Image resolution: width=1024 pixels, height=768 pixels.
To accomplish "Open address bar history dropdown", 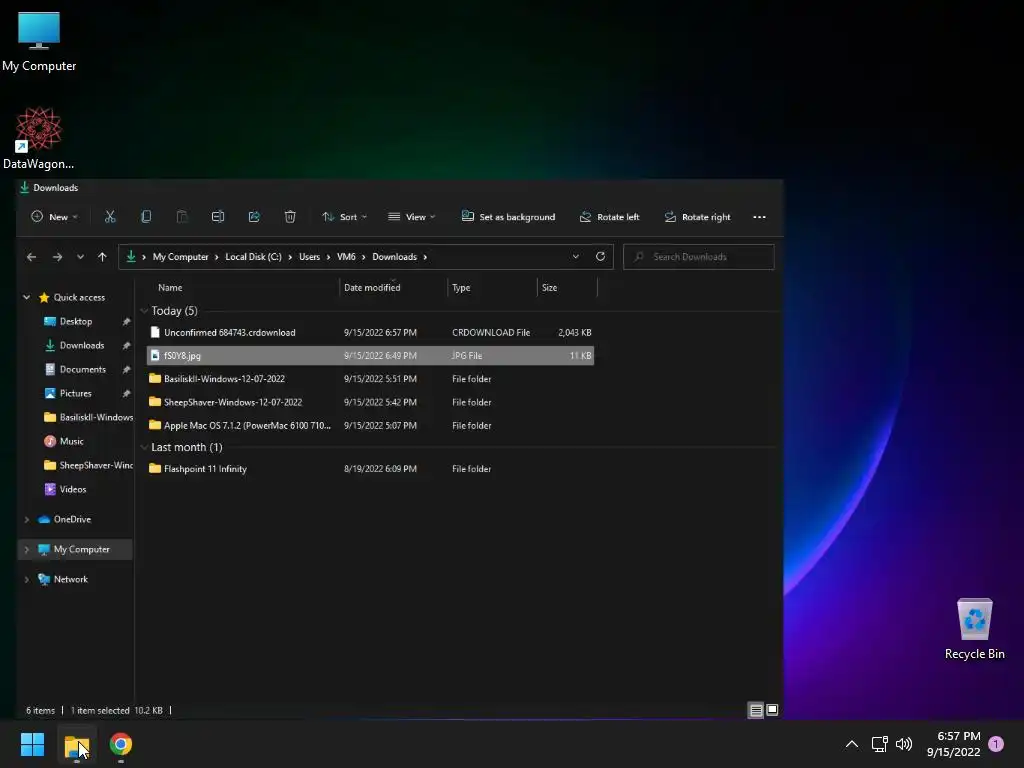I will coord(575,257).
